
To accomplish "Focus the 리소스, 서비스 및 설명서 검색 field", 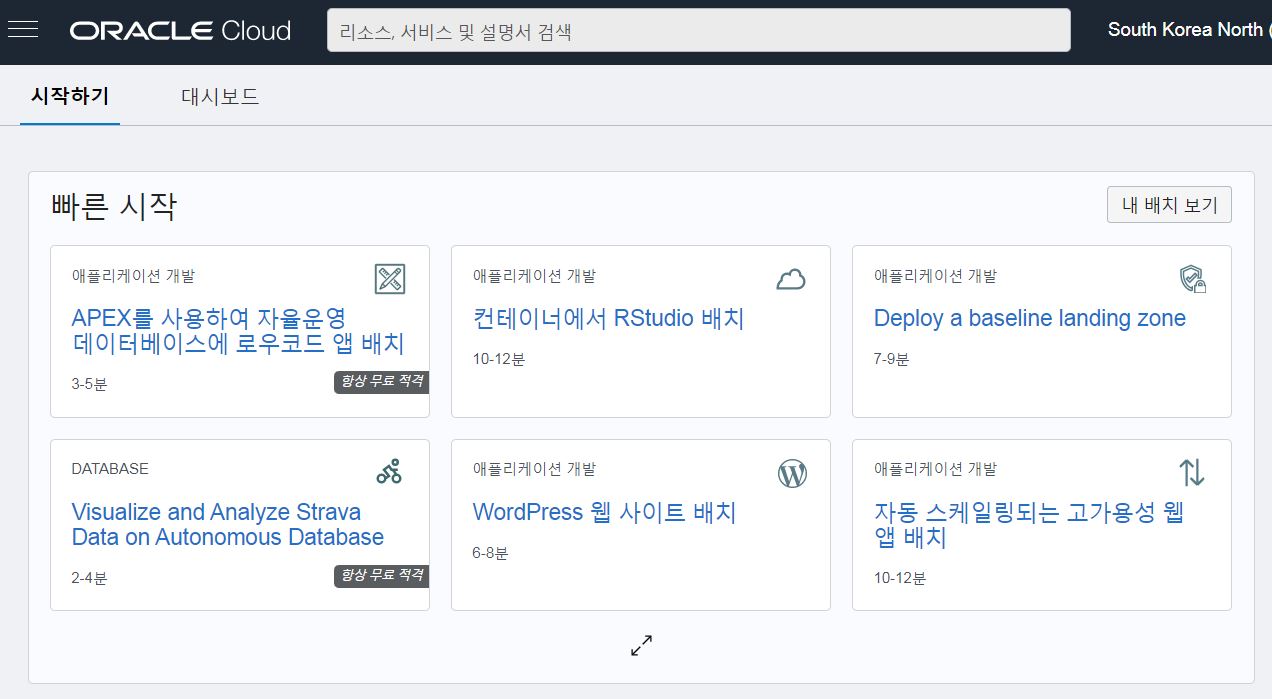I will tap(698, 30).
